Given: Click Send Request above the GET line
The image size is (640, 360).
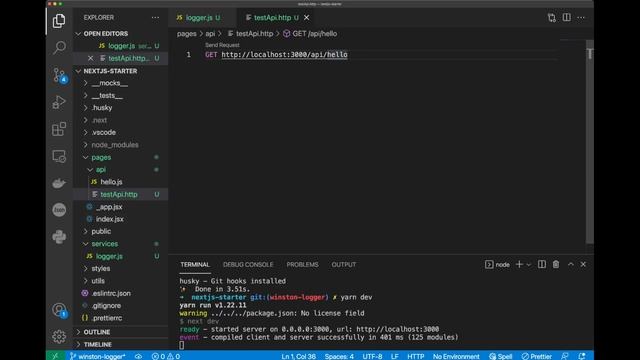Looking at the screenshot, I should click(x=222, y=45).
